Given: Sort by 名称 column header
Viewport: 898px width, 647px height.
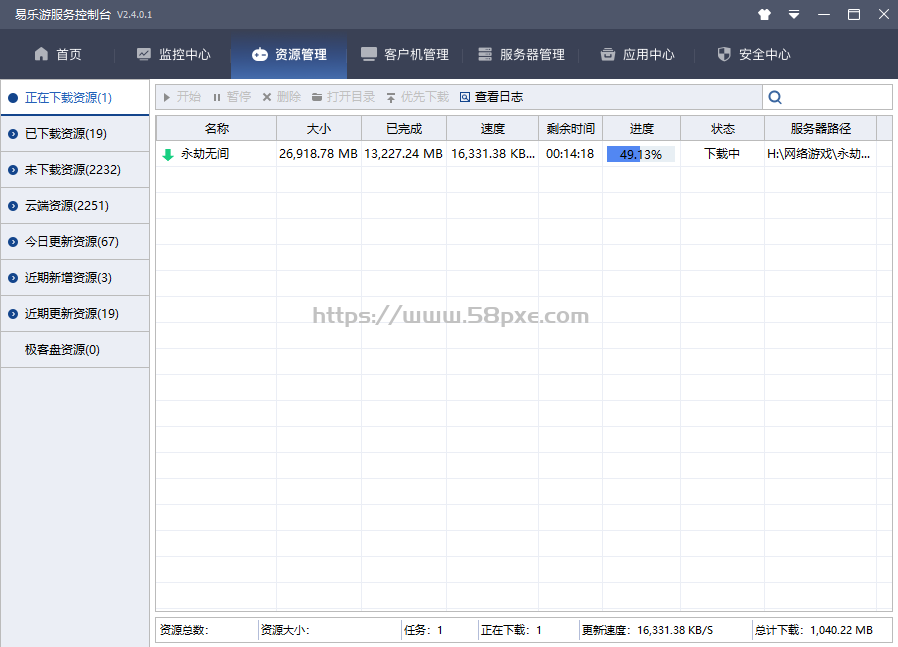Looking at the screenshot, I should [216, 128].
